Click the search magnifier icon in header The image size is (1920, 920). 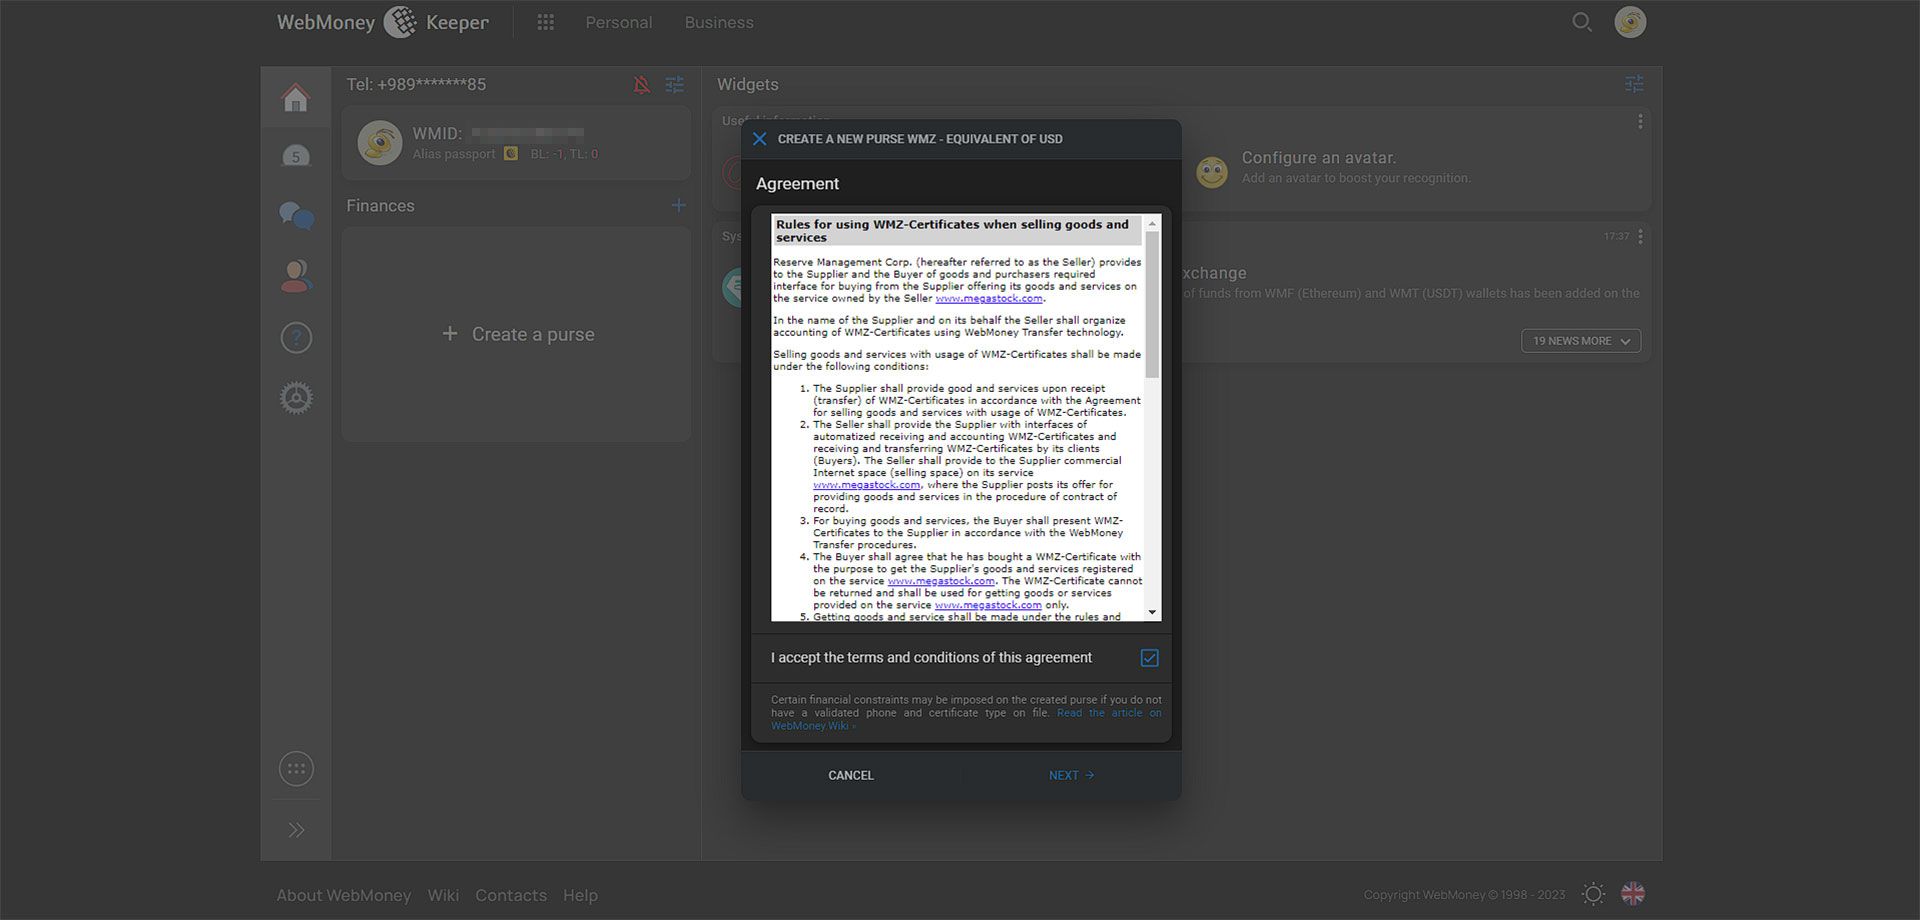click(1581, 22)
